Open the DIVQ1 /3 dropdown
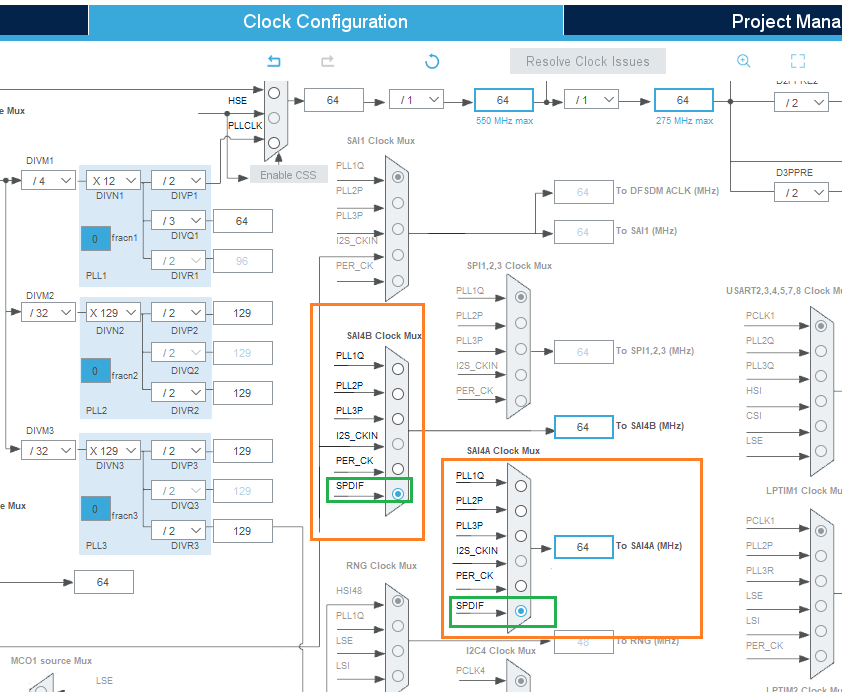Image resolution: width=842 pixels, height=692 pixels. click(178, 221)
